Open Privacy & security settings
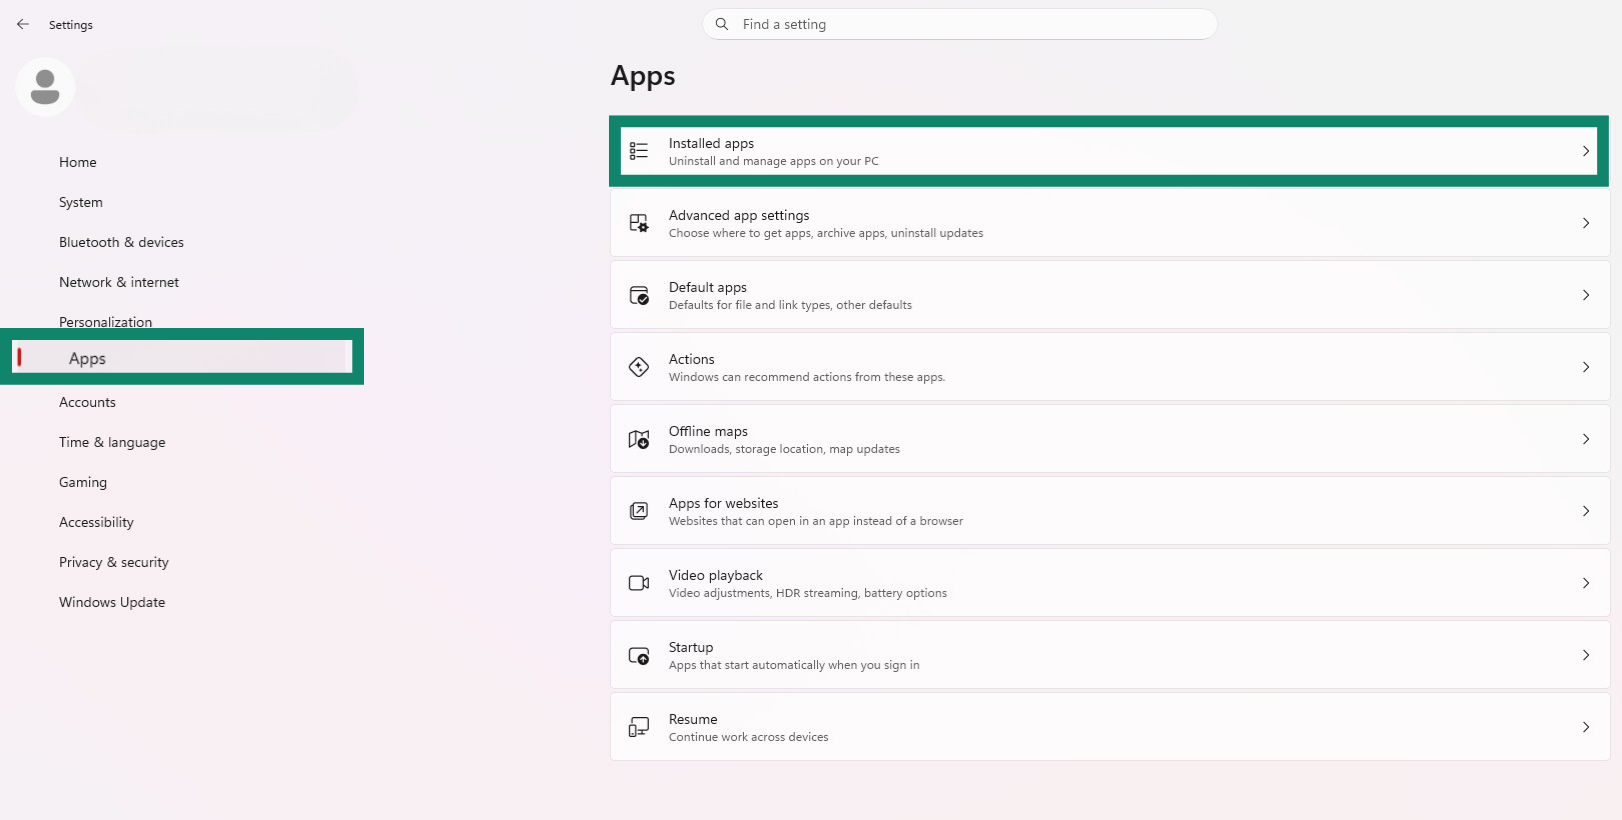The image size is (1622, 820). 114,562
